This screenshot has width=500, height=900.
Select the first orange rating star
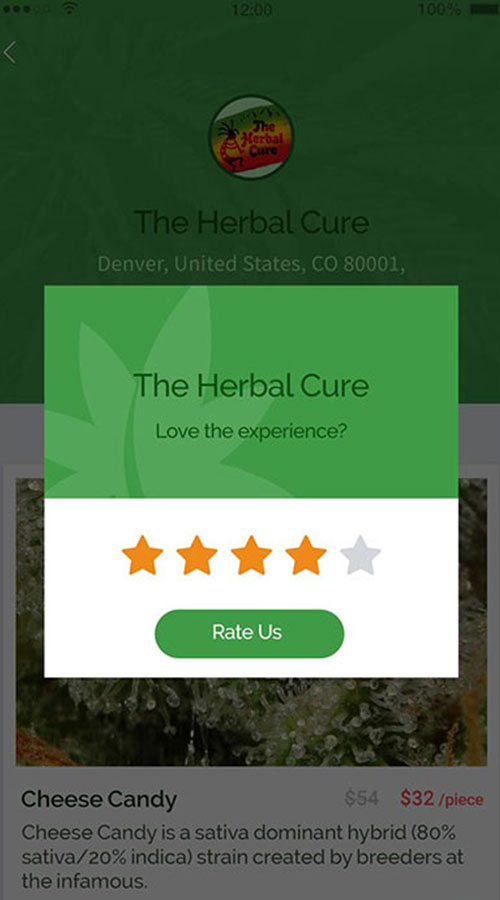tap(142, 555)
